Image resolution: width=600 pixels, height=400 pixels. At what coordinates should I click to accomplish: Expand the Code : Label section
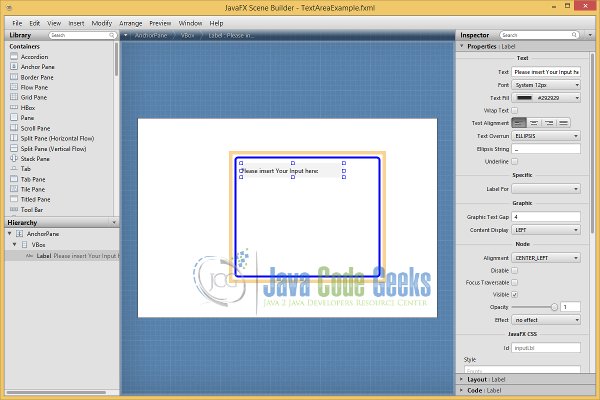pyautogui.click(x=461, y=390)
